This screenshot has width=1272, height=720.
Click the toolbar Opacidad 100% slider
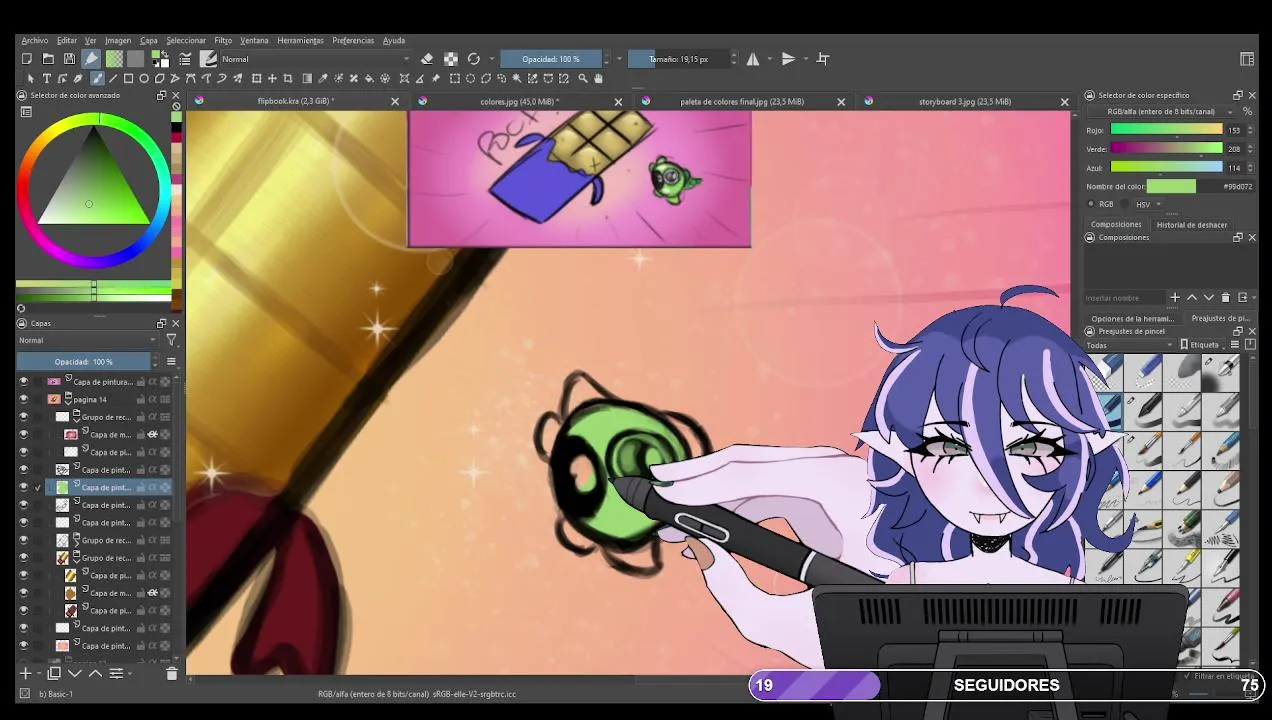click(x=552, y=59)
